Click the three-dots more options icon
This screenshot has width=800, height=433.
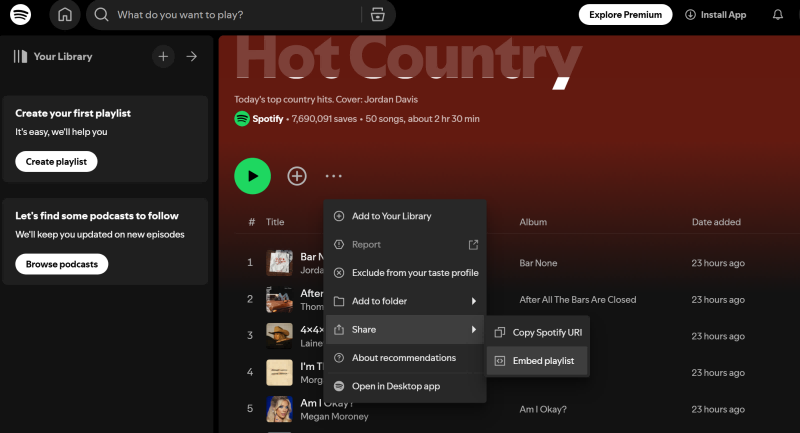click(x=333, y=176)
